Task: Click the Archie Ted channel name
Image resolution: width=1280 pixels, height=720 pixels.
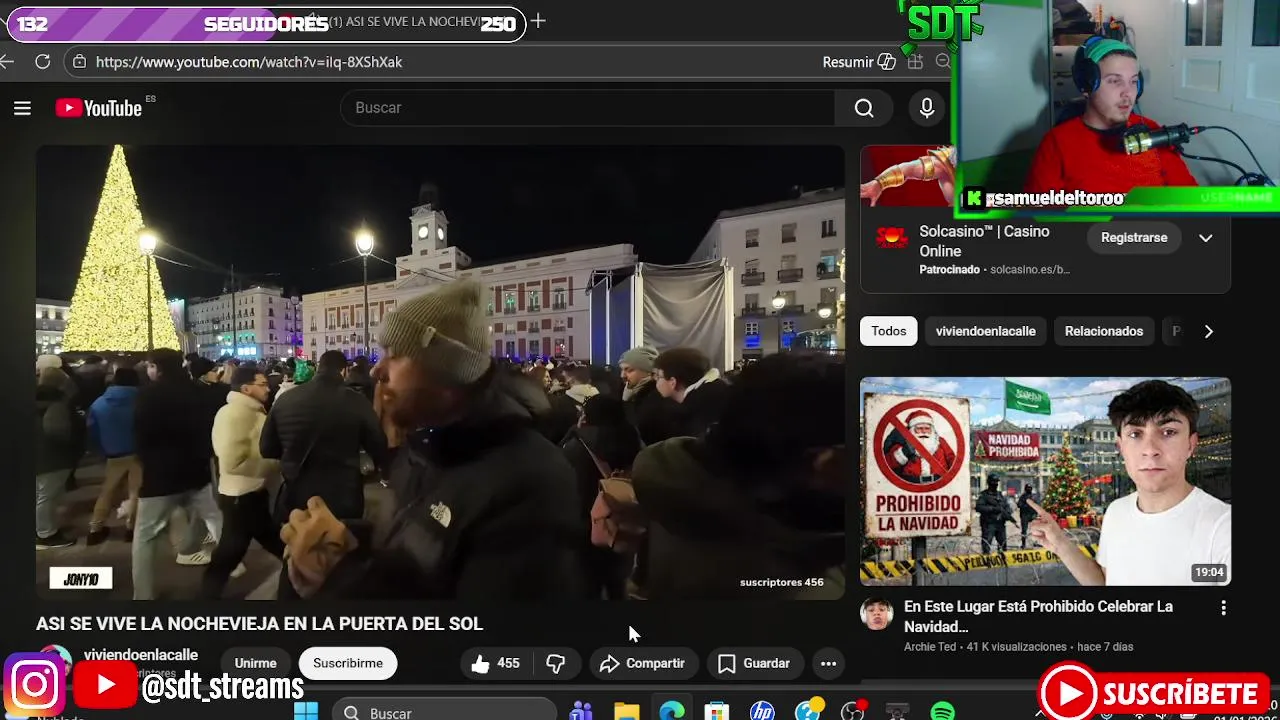Action: point(930,647)
